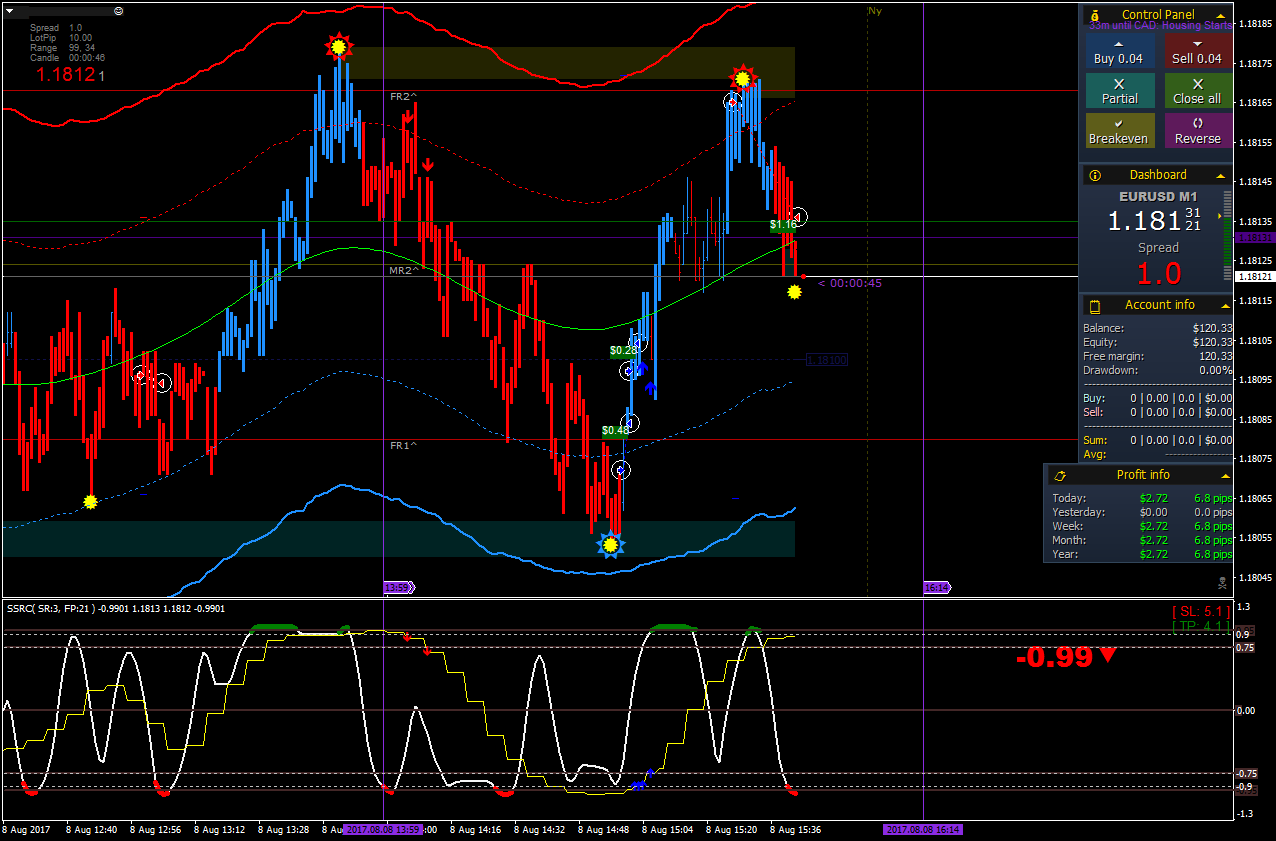Collapse the Dashboard section
Image resolution: width=1276 pixels, height=841 pixels.
1222,176
